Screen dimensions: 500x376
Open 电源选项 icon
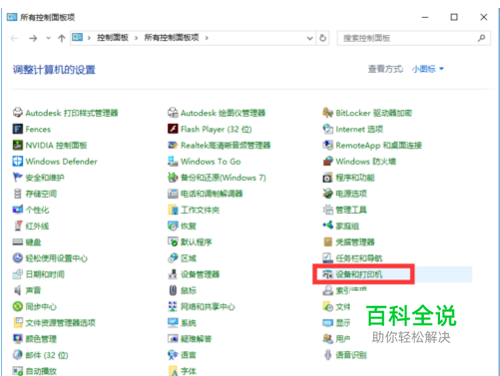tap(328, 194)
